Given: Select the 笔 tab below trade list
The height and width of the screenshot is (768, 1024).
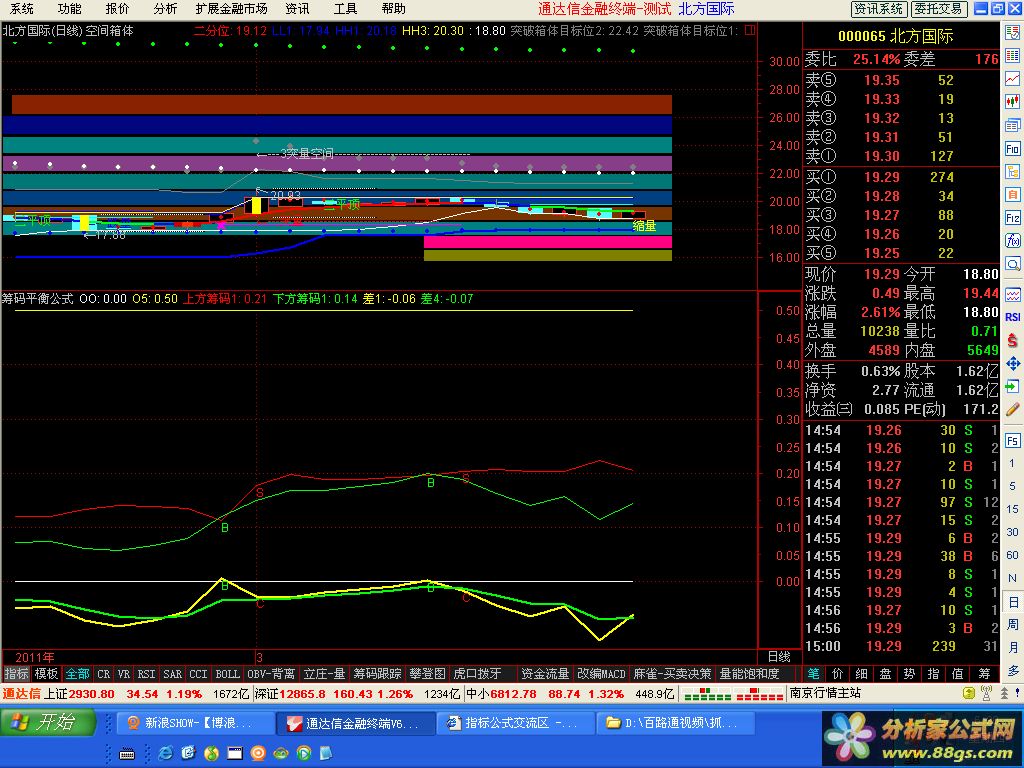Looking at the screenshot, I should 814,673.
